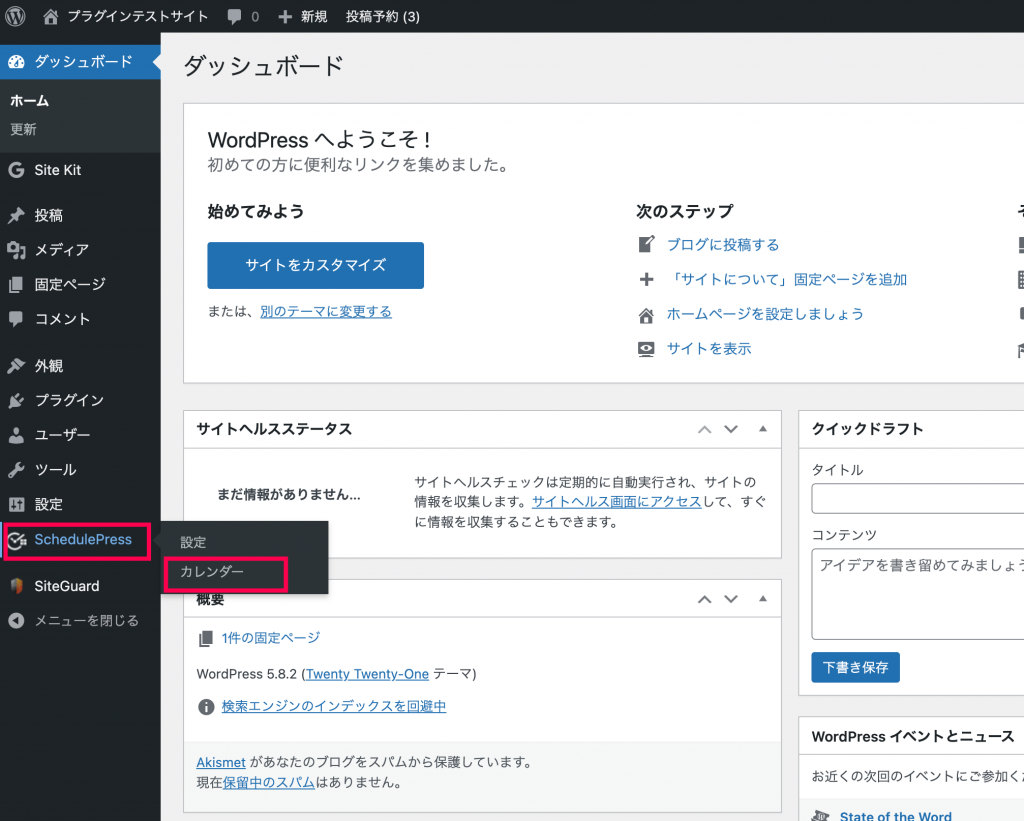
Task: Click the plus icon next to 新規
Action: click(285, 17)
